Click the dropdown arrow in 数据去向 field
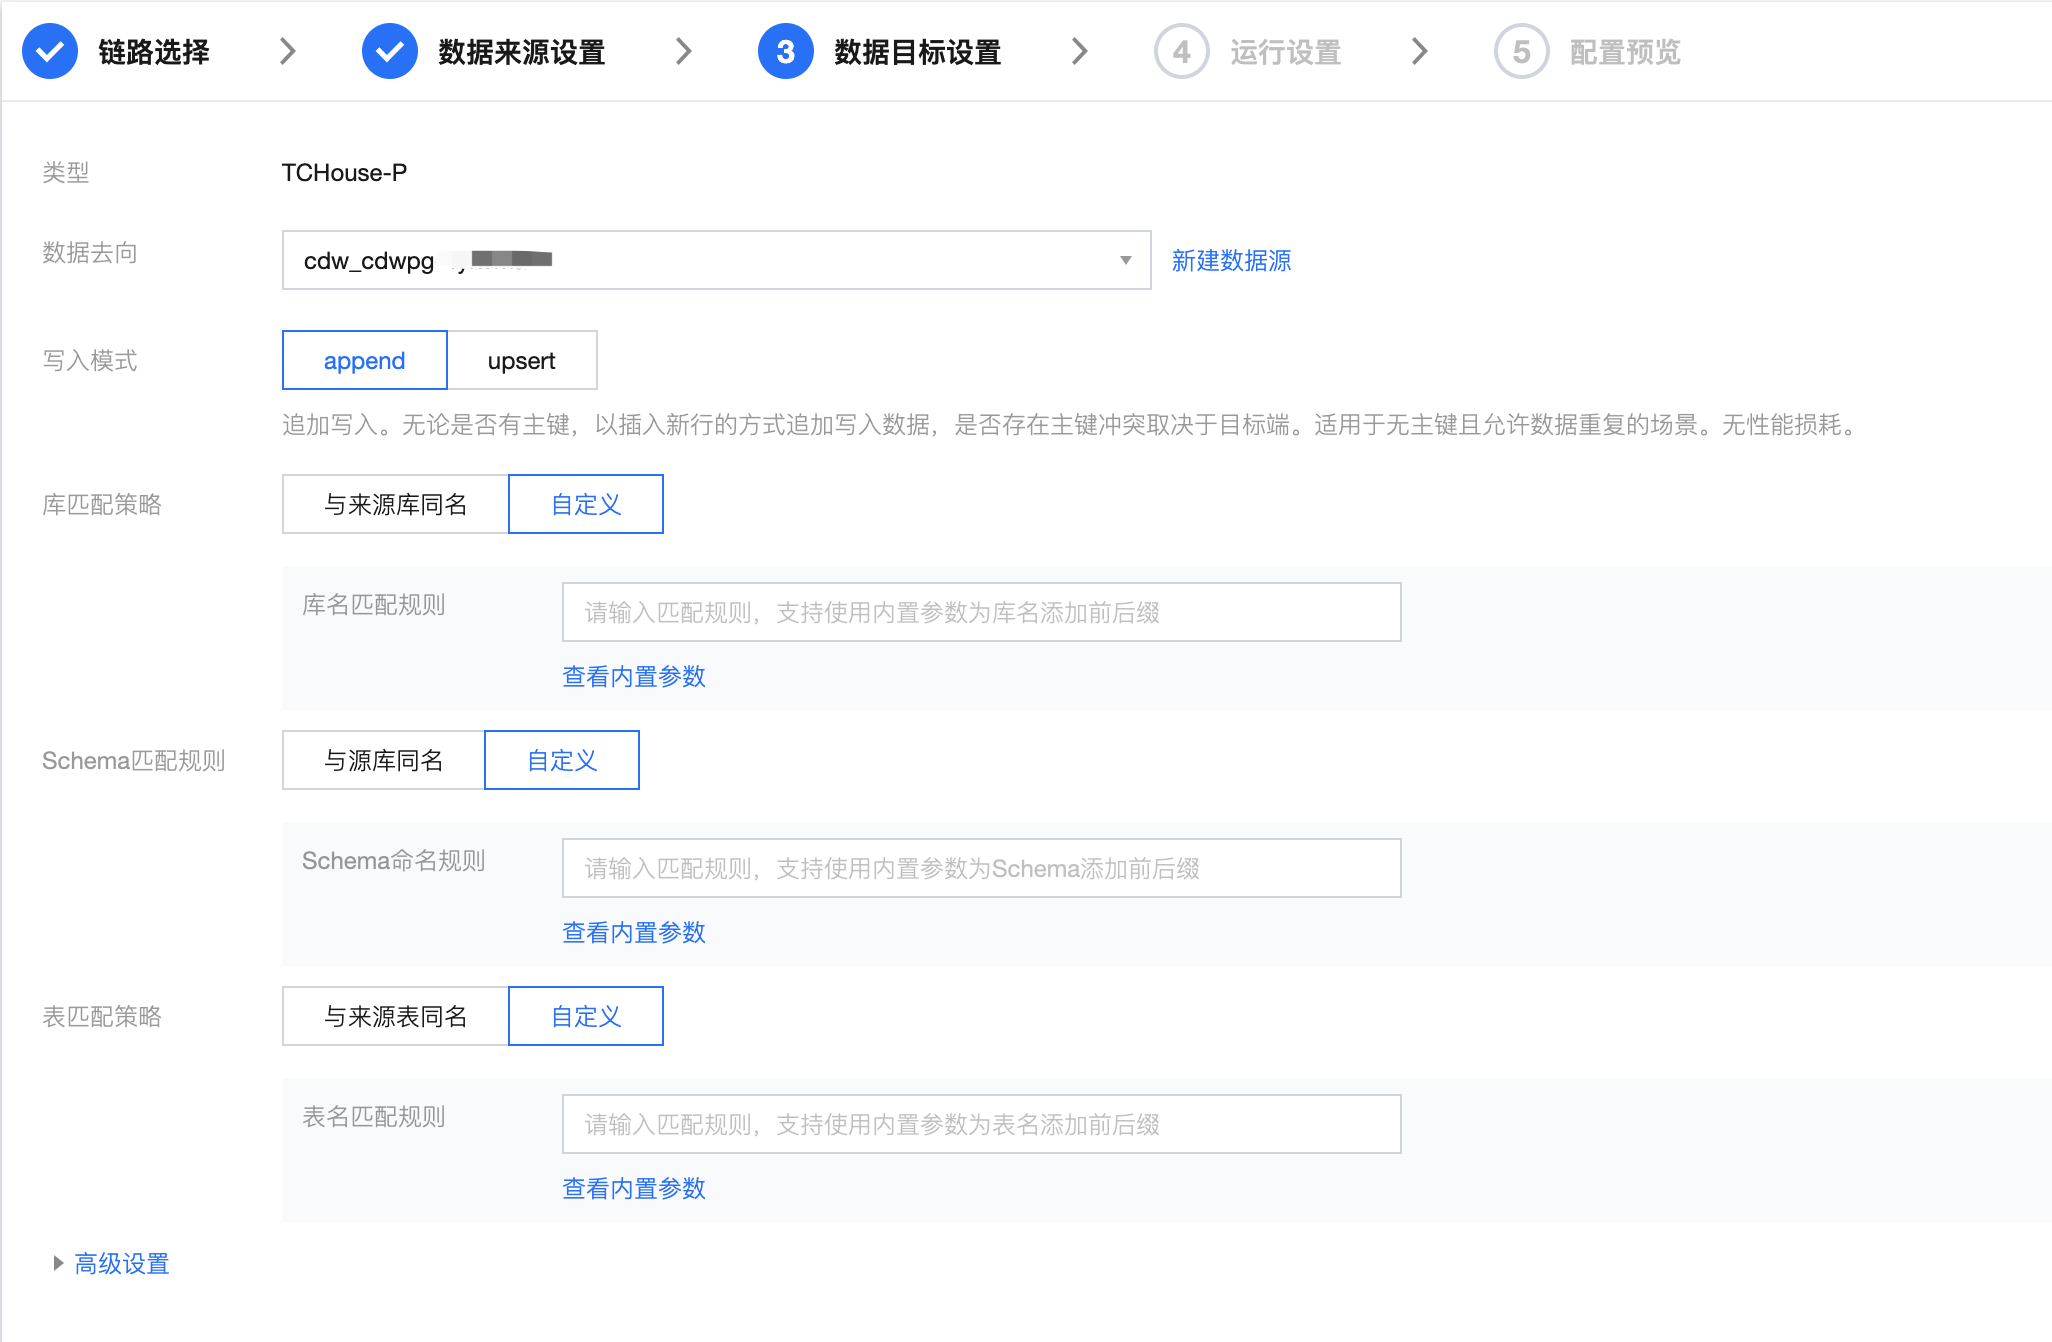This screenshot has width=2052, height=1342. click(1125, 260)
